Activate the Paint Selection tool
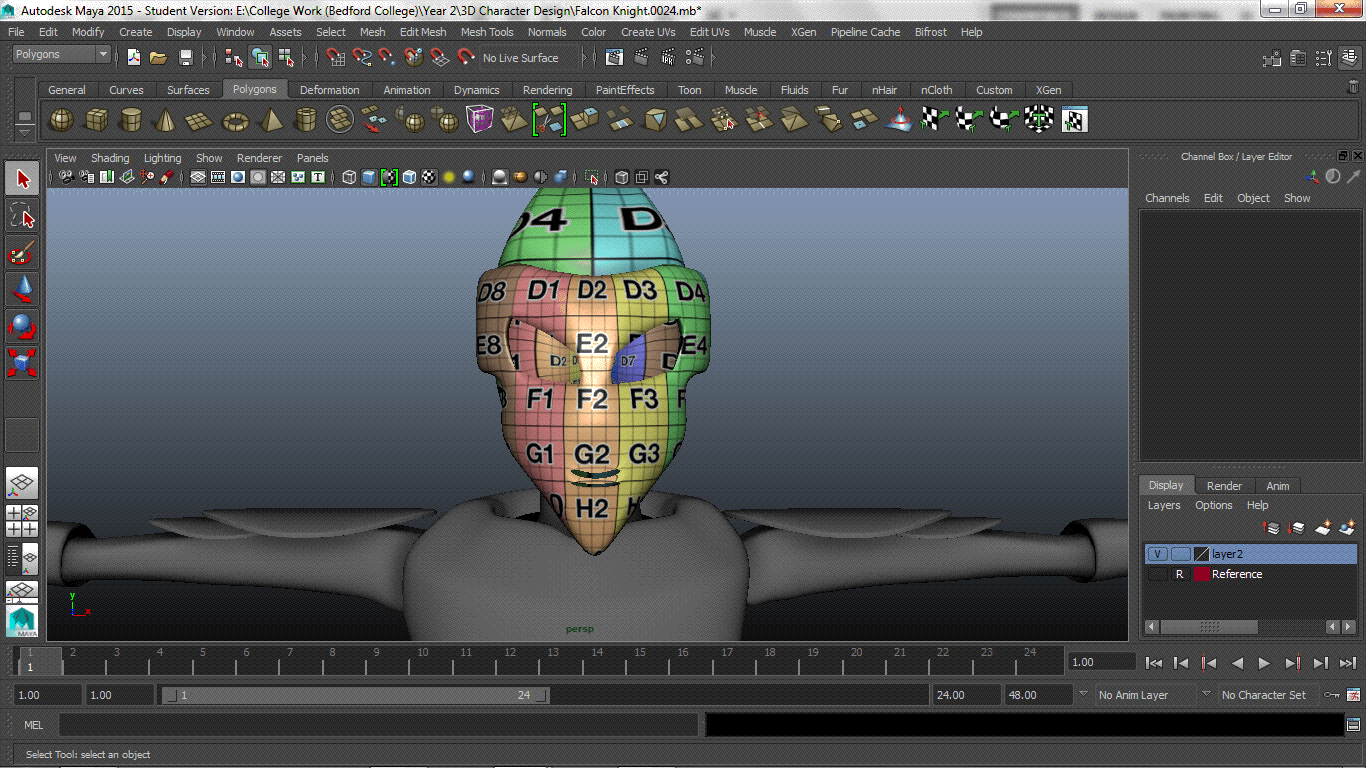The width and height of the screenshot is (1366, 768). (x=22, y=252)
